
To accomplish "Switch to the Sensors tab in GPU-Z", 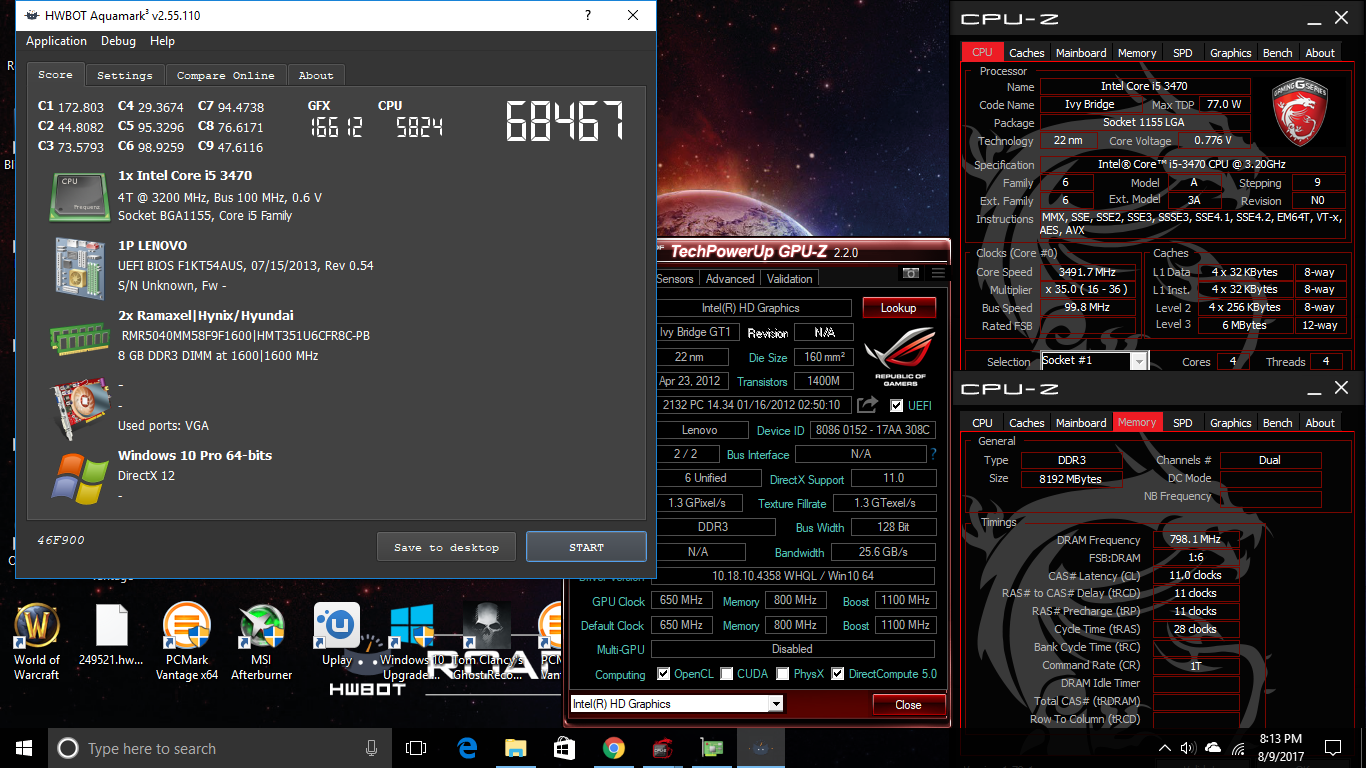I will [675, 279].
